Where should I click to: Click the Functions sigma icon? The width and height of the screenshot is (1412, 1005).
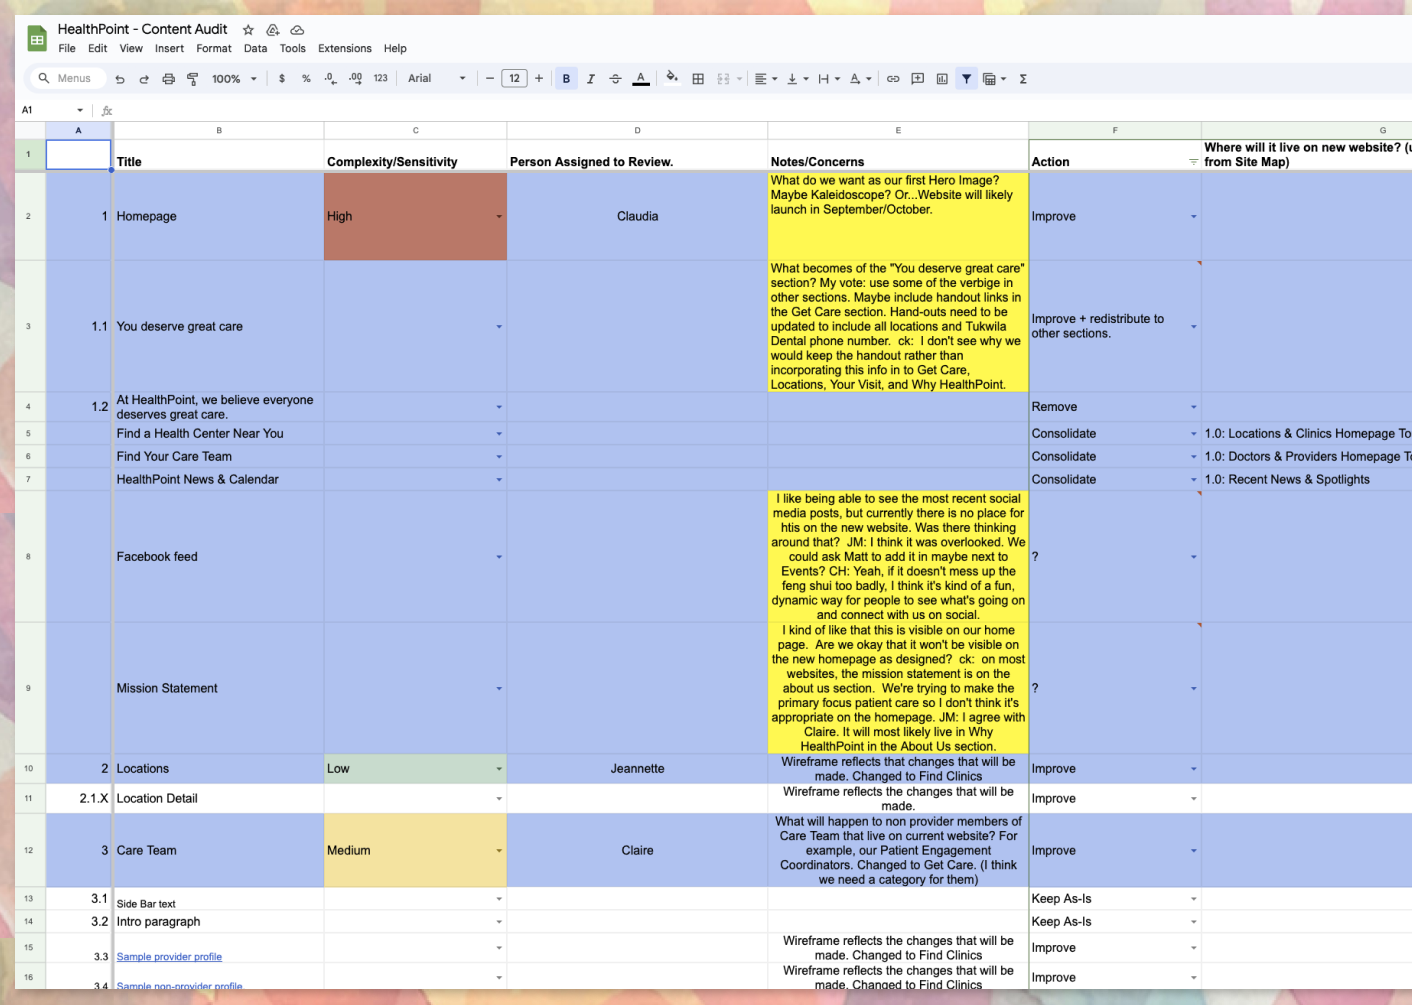pyautogui.click(x=1023, y=79)
